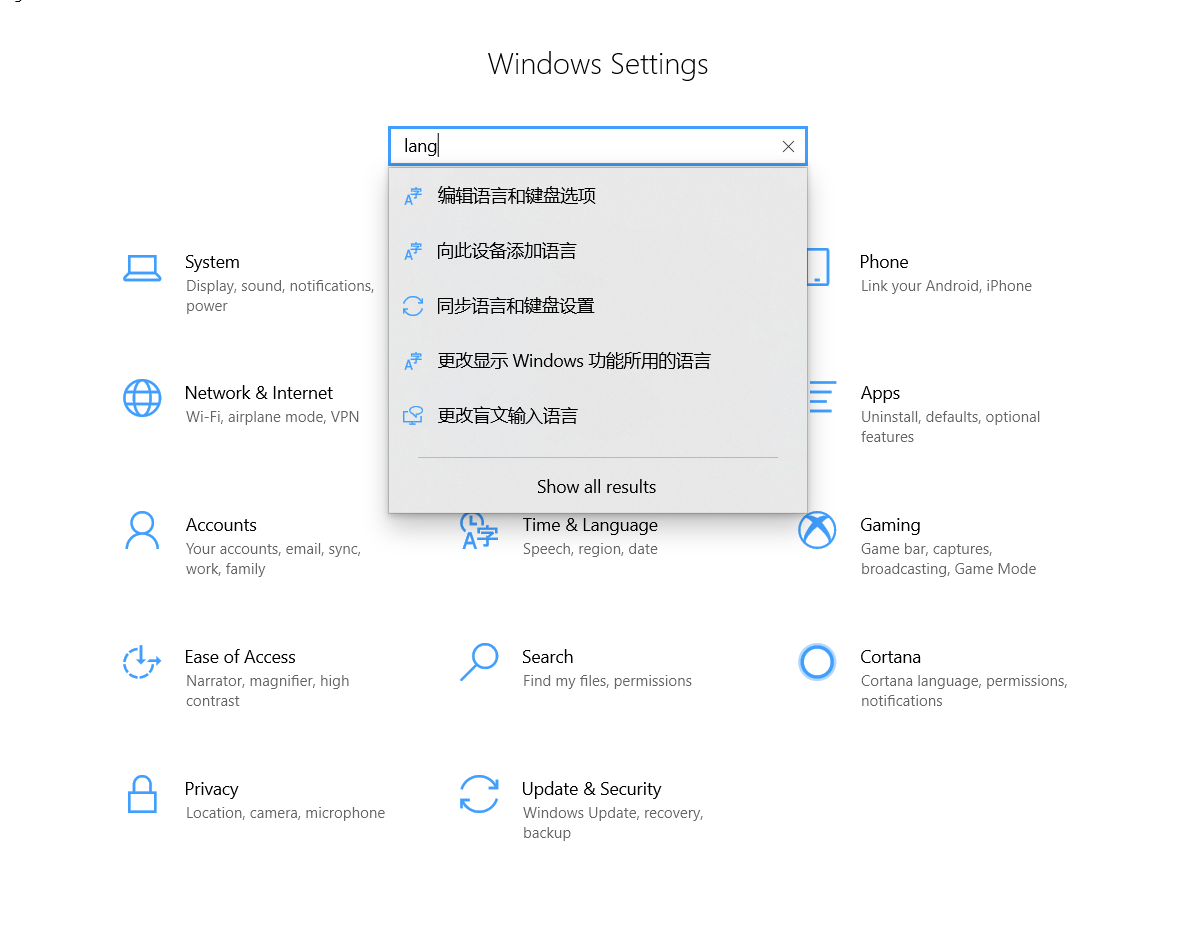
Task: Open the Ease of Access settings
Action: pyautogui.click(x=240, y=657)
